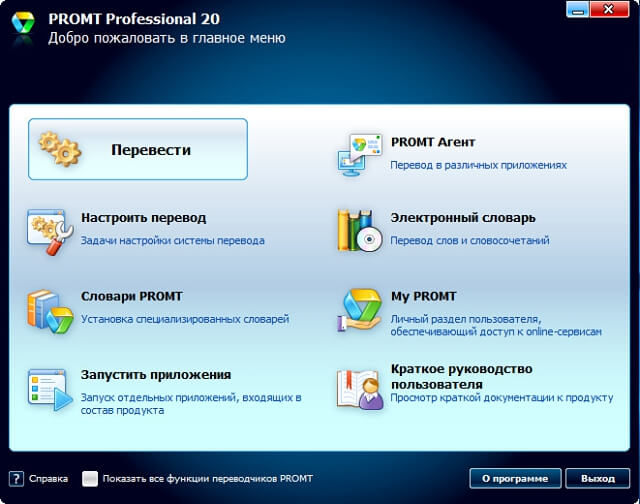Click the label Показать все функции переводчиков PROMT
The width and height of the screenshot is (640, 504).
208,479
